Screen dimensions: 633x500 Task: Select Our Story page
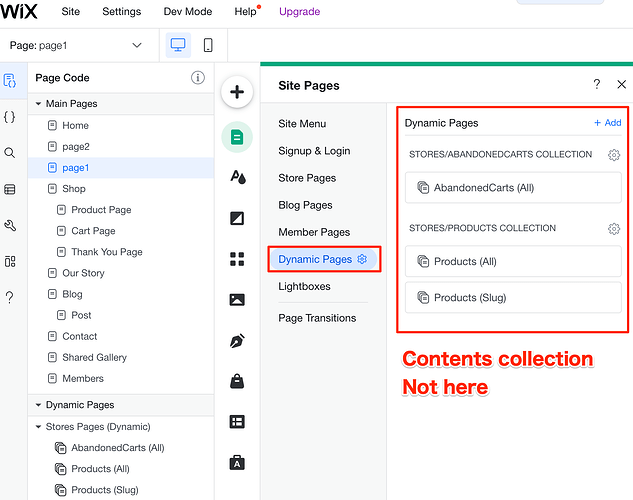(121, 273)
